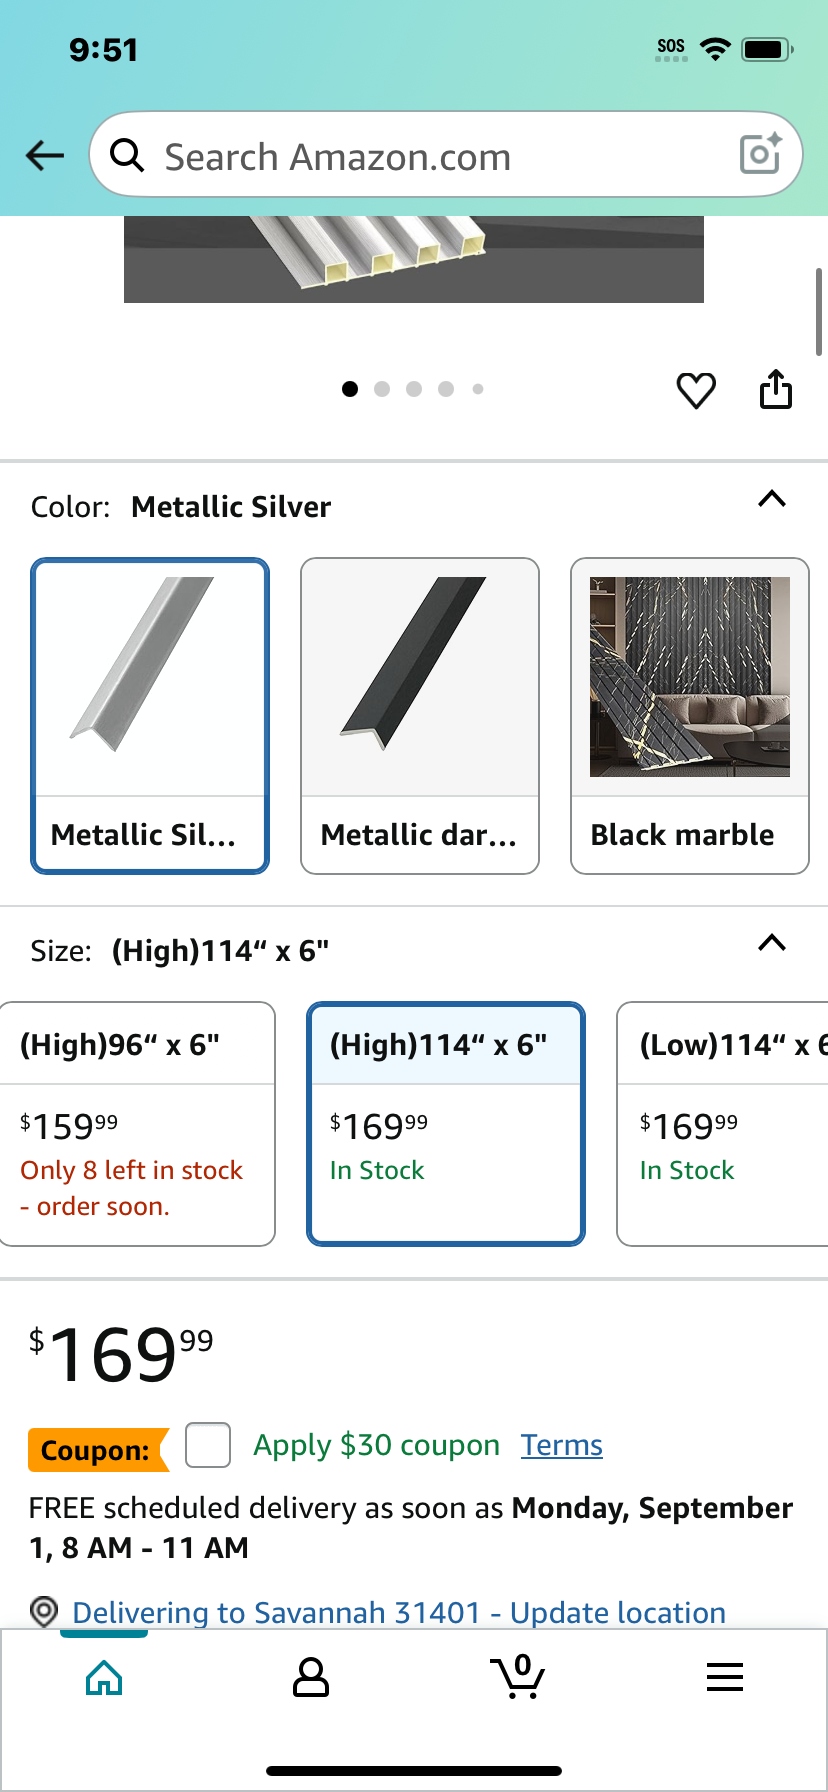Tap Delivering to Savannah 31401 link
This screenshot has width=828, height=1792.
point(399,1612)
